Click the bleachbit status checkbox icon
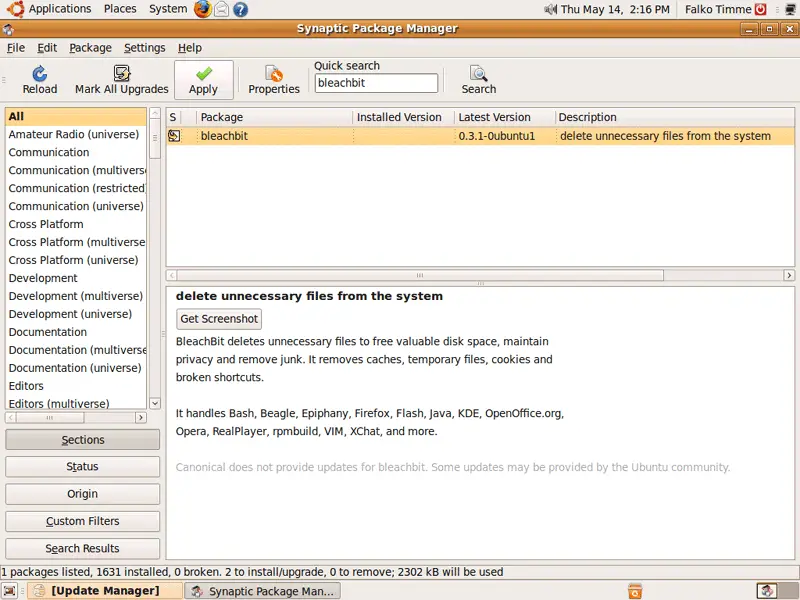The height and width of the screenshot is (600, 800). (174, 136)
